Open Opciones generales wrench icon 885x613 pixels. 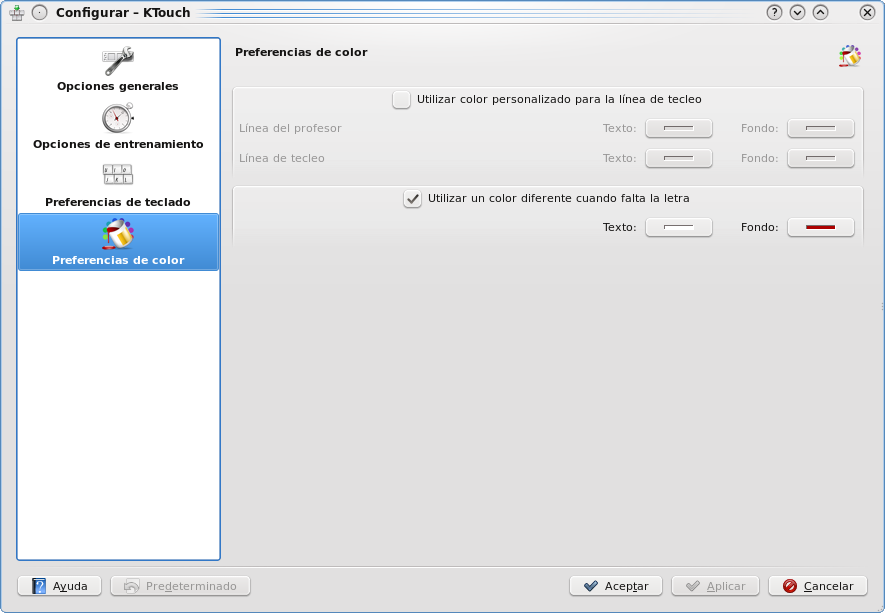(118, 61)
